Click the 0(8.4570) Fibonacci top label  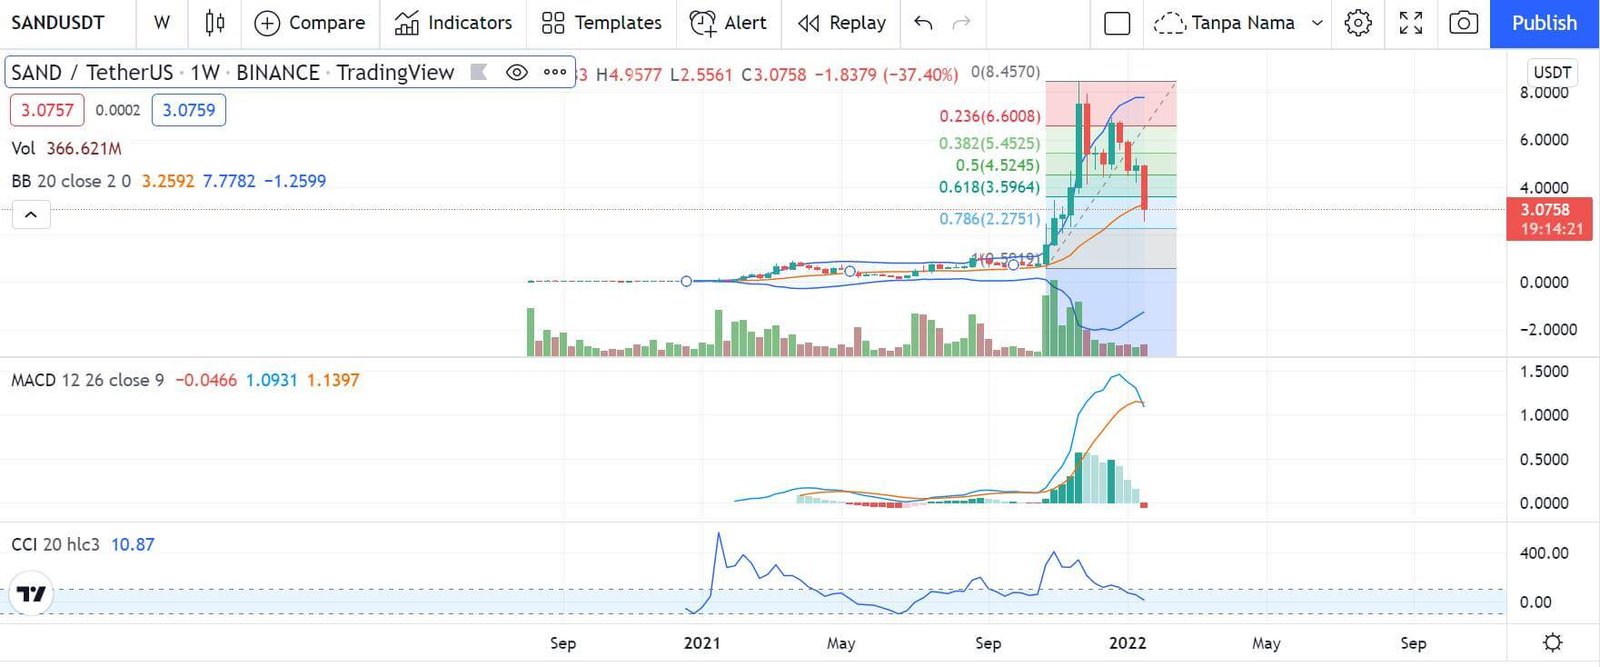click(x=1005, y=72)
